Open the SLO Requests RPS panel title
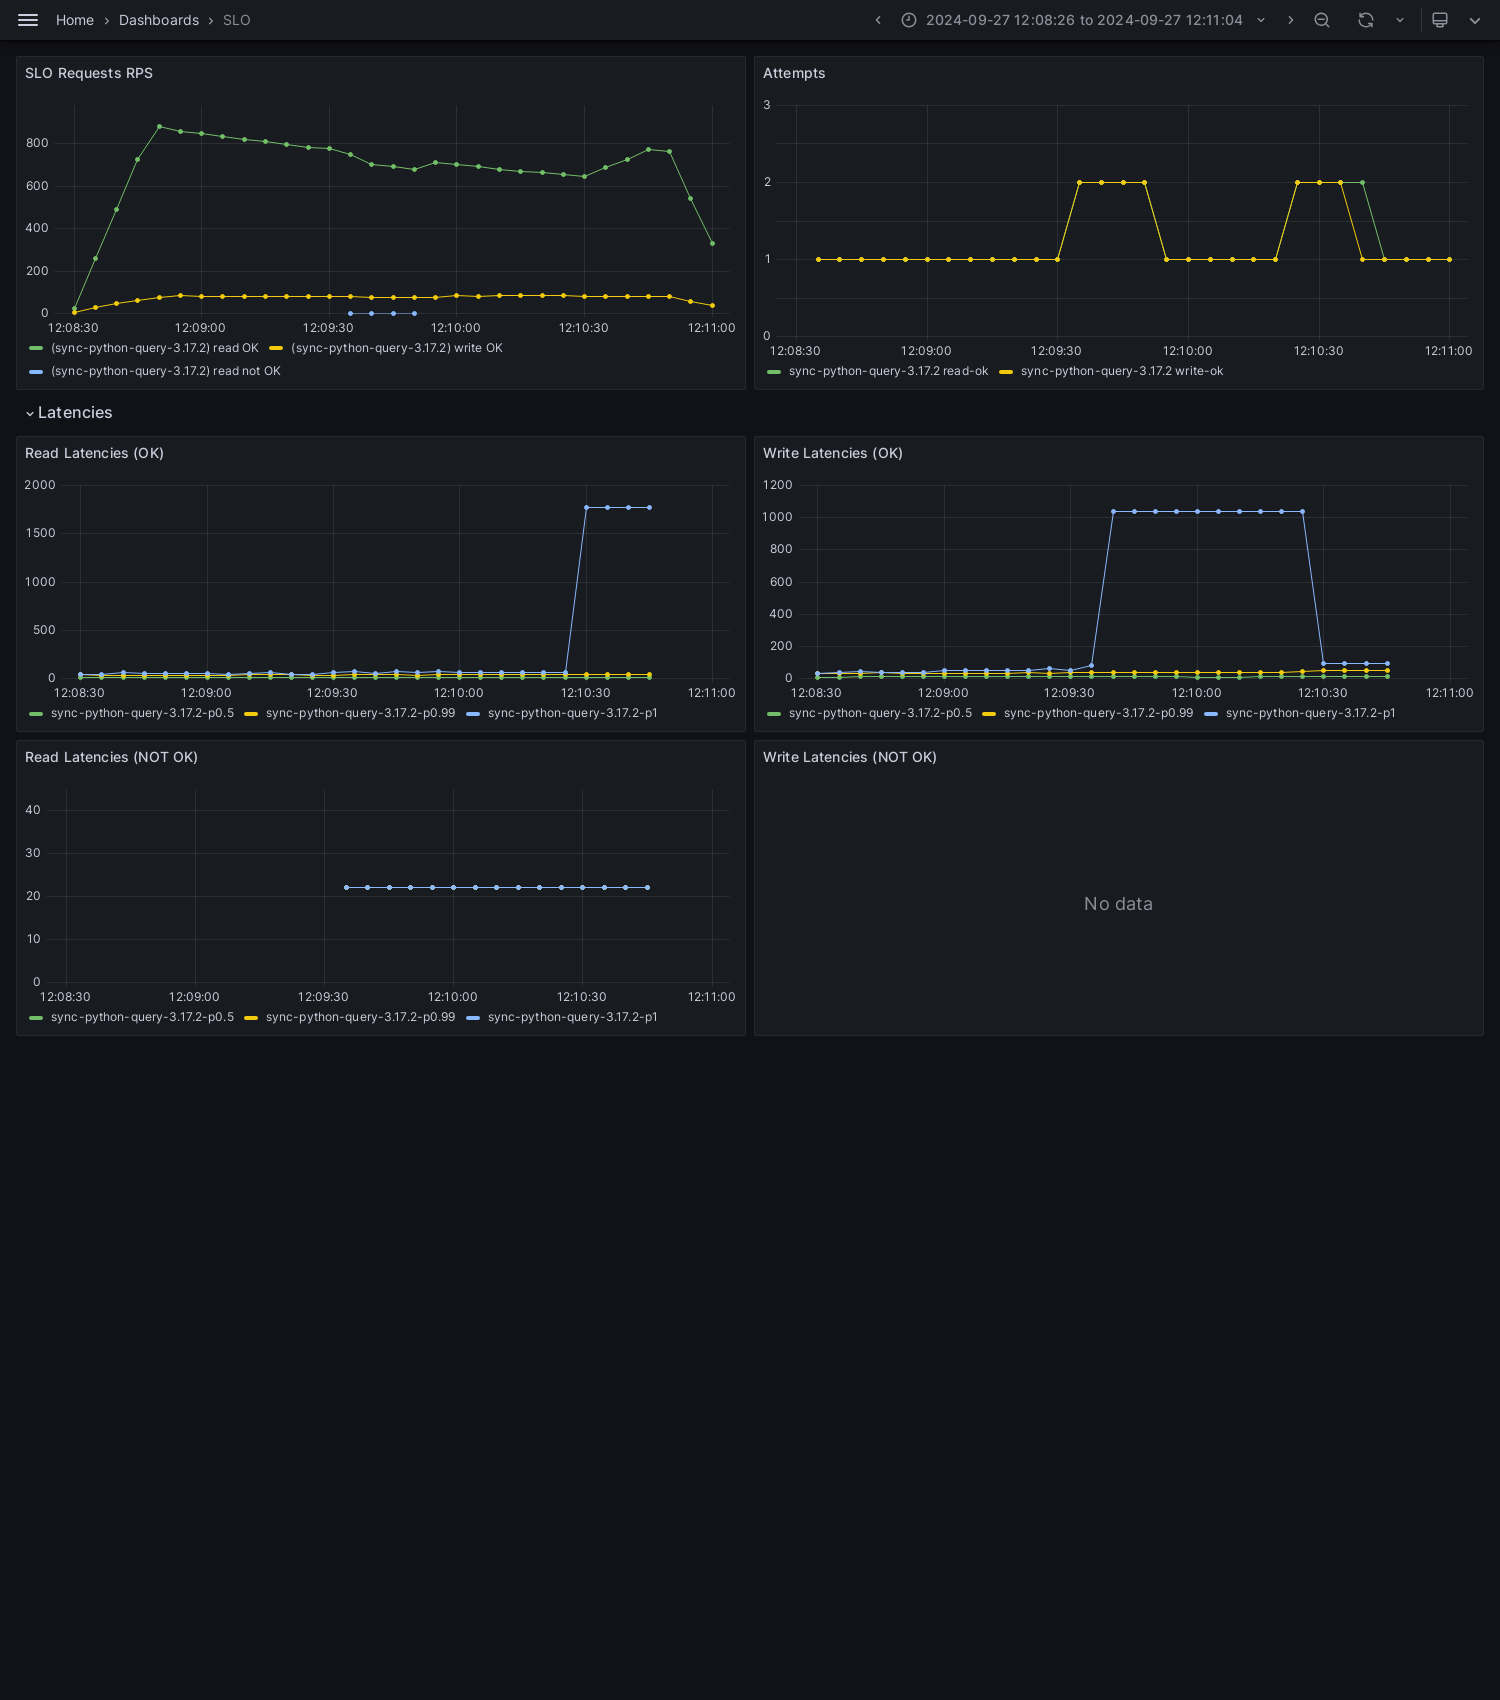Screen dimensions: 1500x1700 click(89, 73)
